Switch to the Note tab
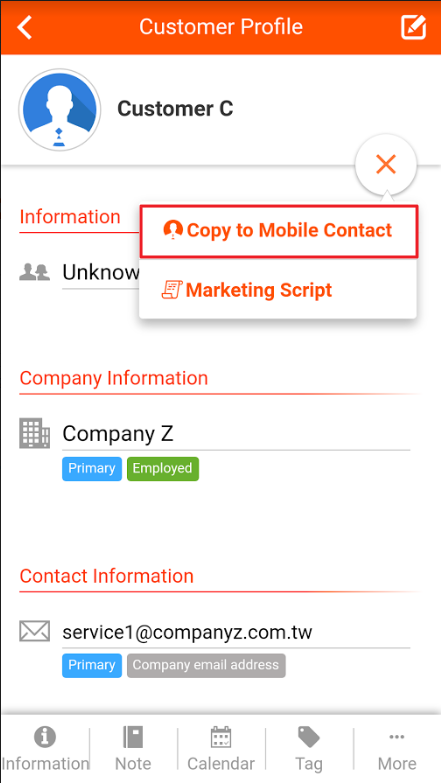Screen dimensions: 441x783 pos(133,749)
